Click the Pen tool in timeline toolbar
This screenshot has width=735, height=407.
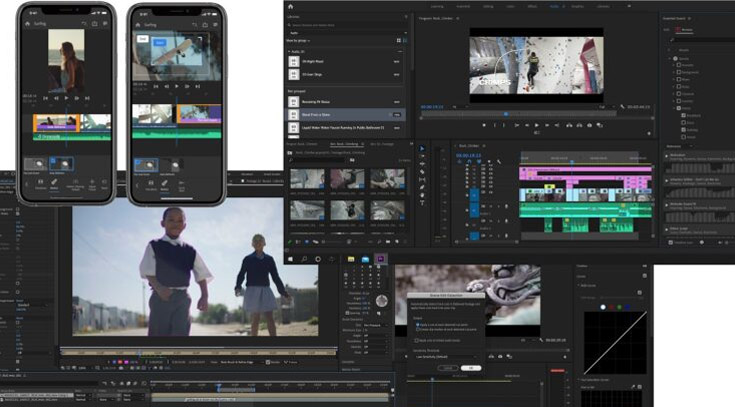click(x=423, y=185)
